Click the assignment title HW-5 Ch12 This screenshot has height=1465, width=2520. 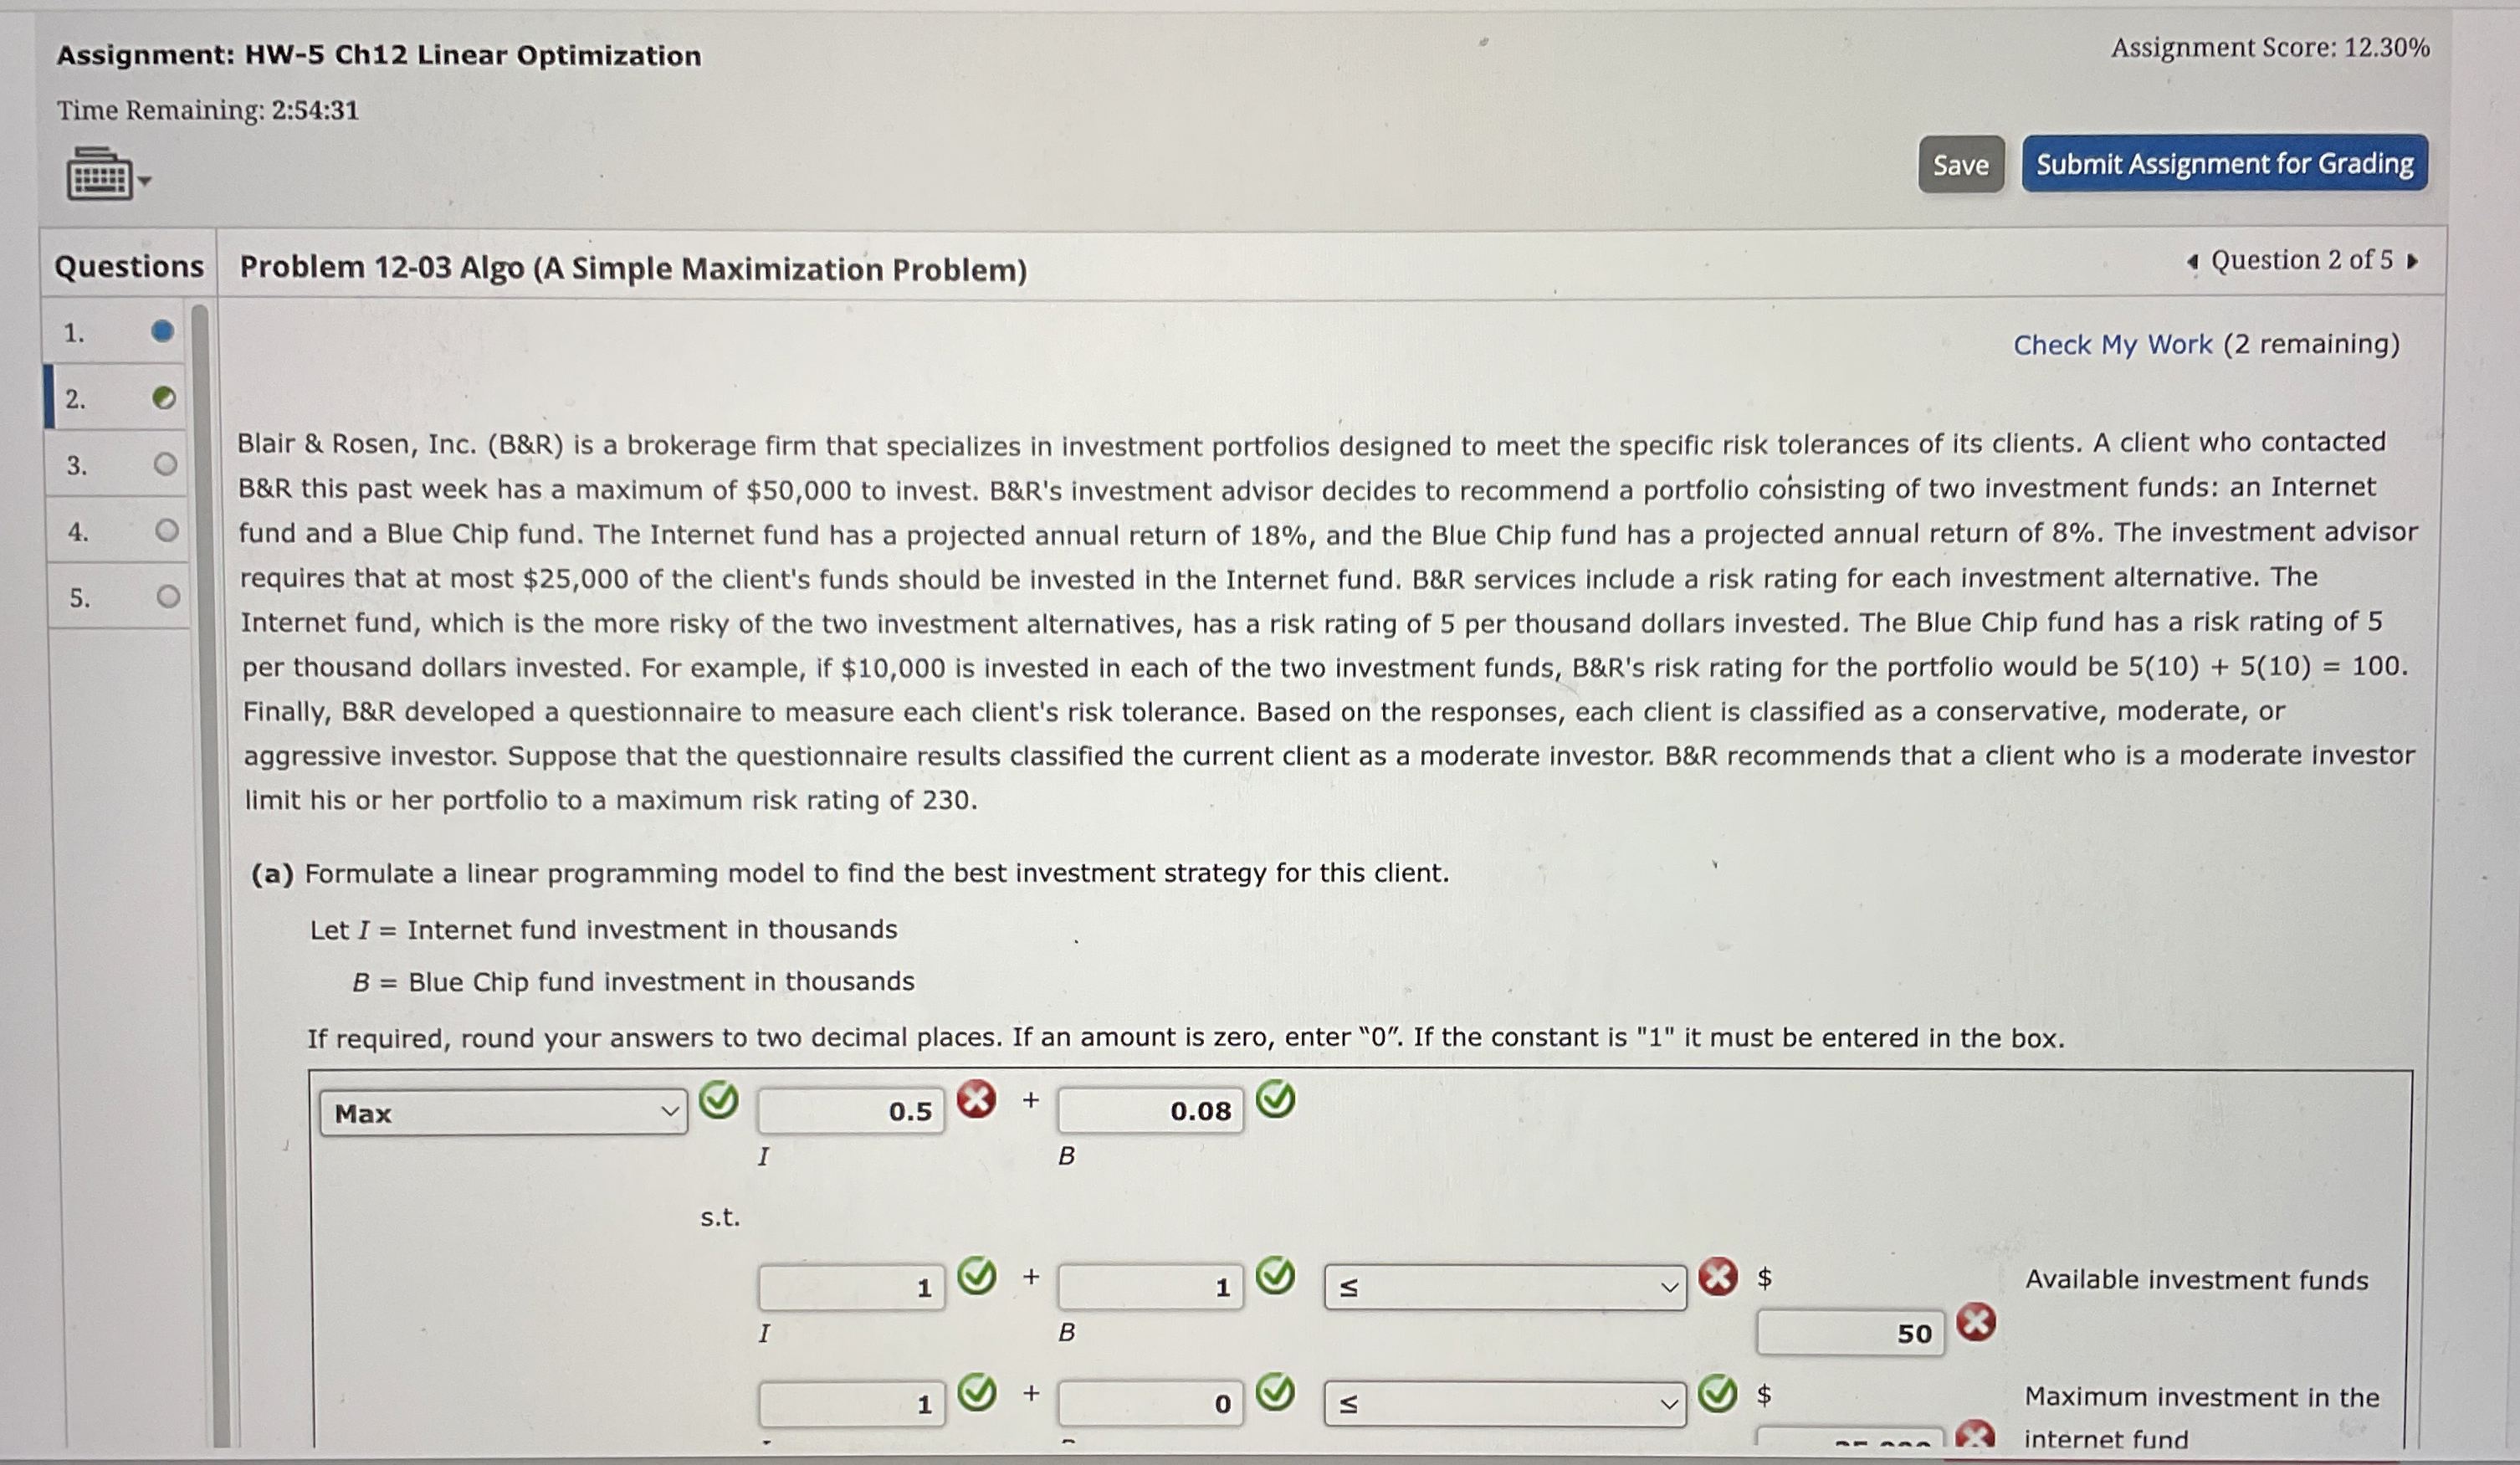pos(379,56)
